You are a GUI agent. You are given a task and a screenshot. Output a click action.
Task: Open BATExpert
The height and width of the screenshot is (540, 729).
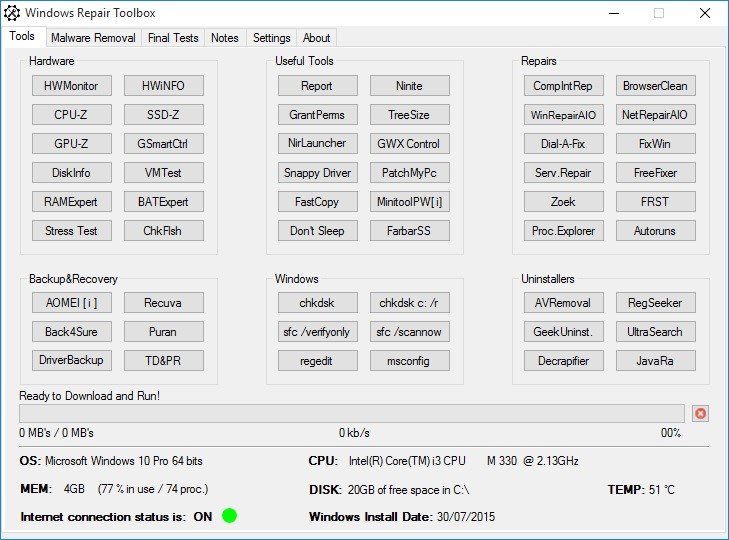point(164,201)
